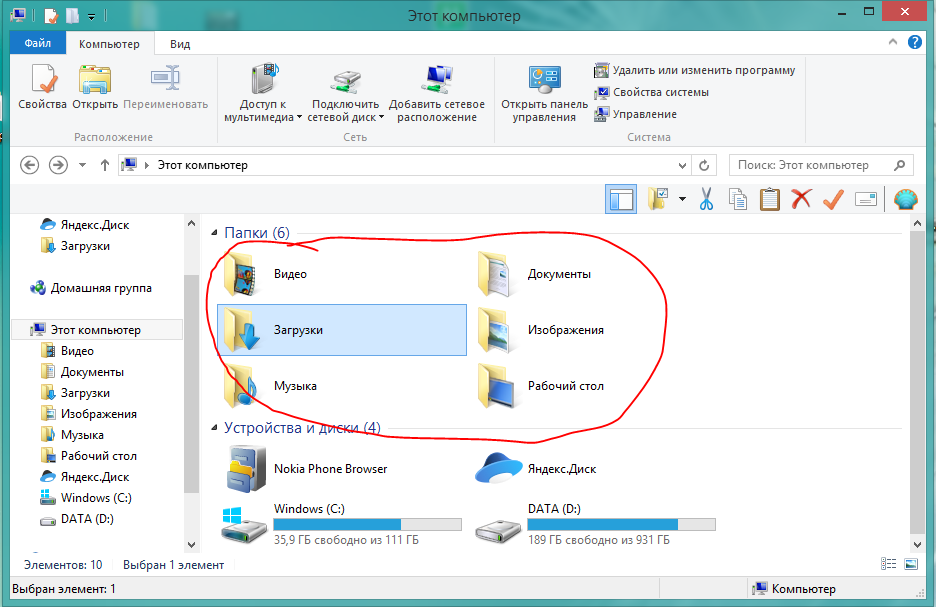The image size is (936, 607).
Task: Switch to large icons view in status bar
Action: tap(911, 564)
